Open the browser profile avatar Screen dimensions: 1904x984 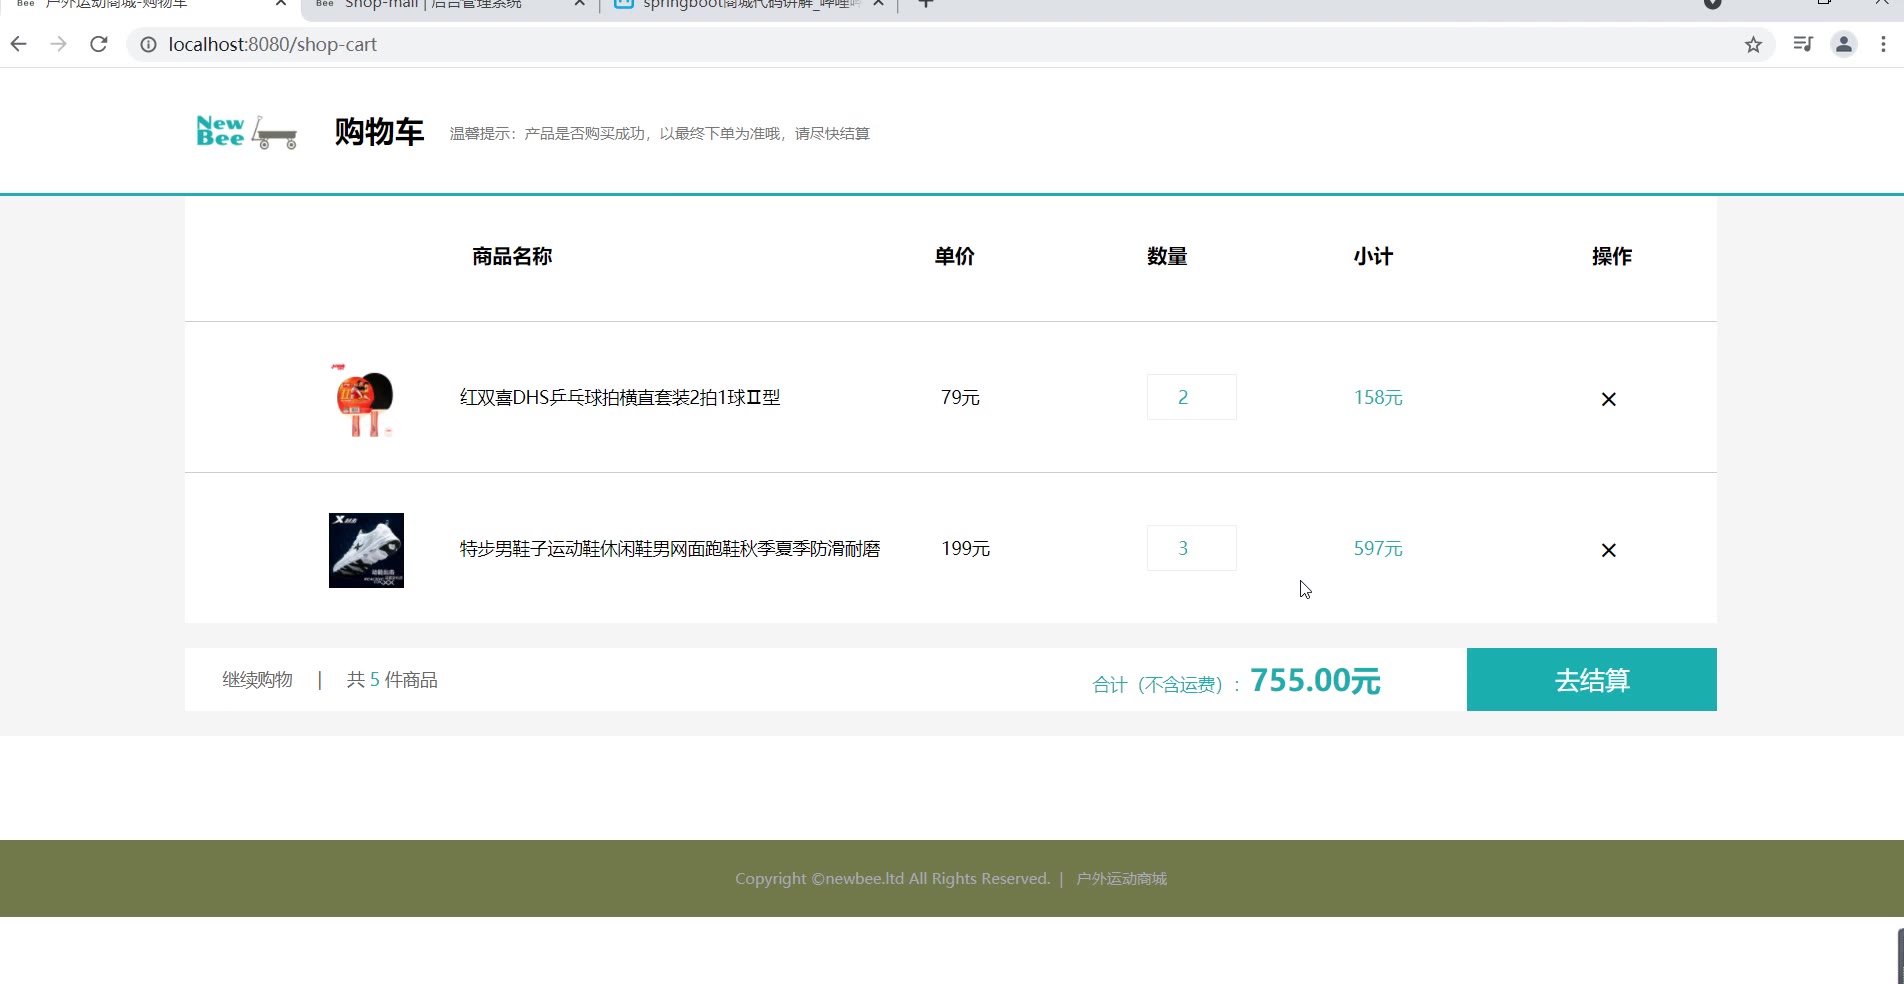[x=1843, y=44]
